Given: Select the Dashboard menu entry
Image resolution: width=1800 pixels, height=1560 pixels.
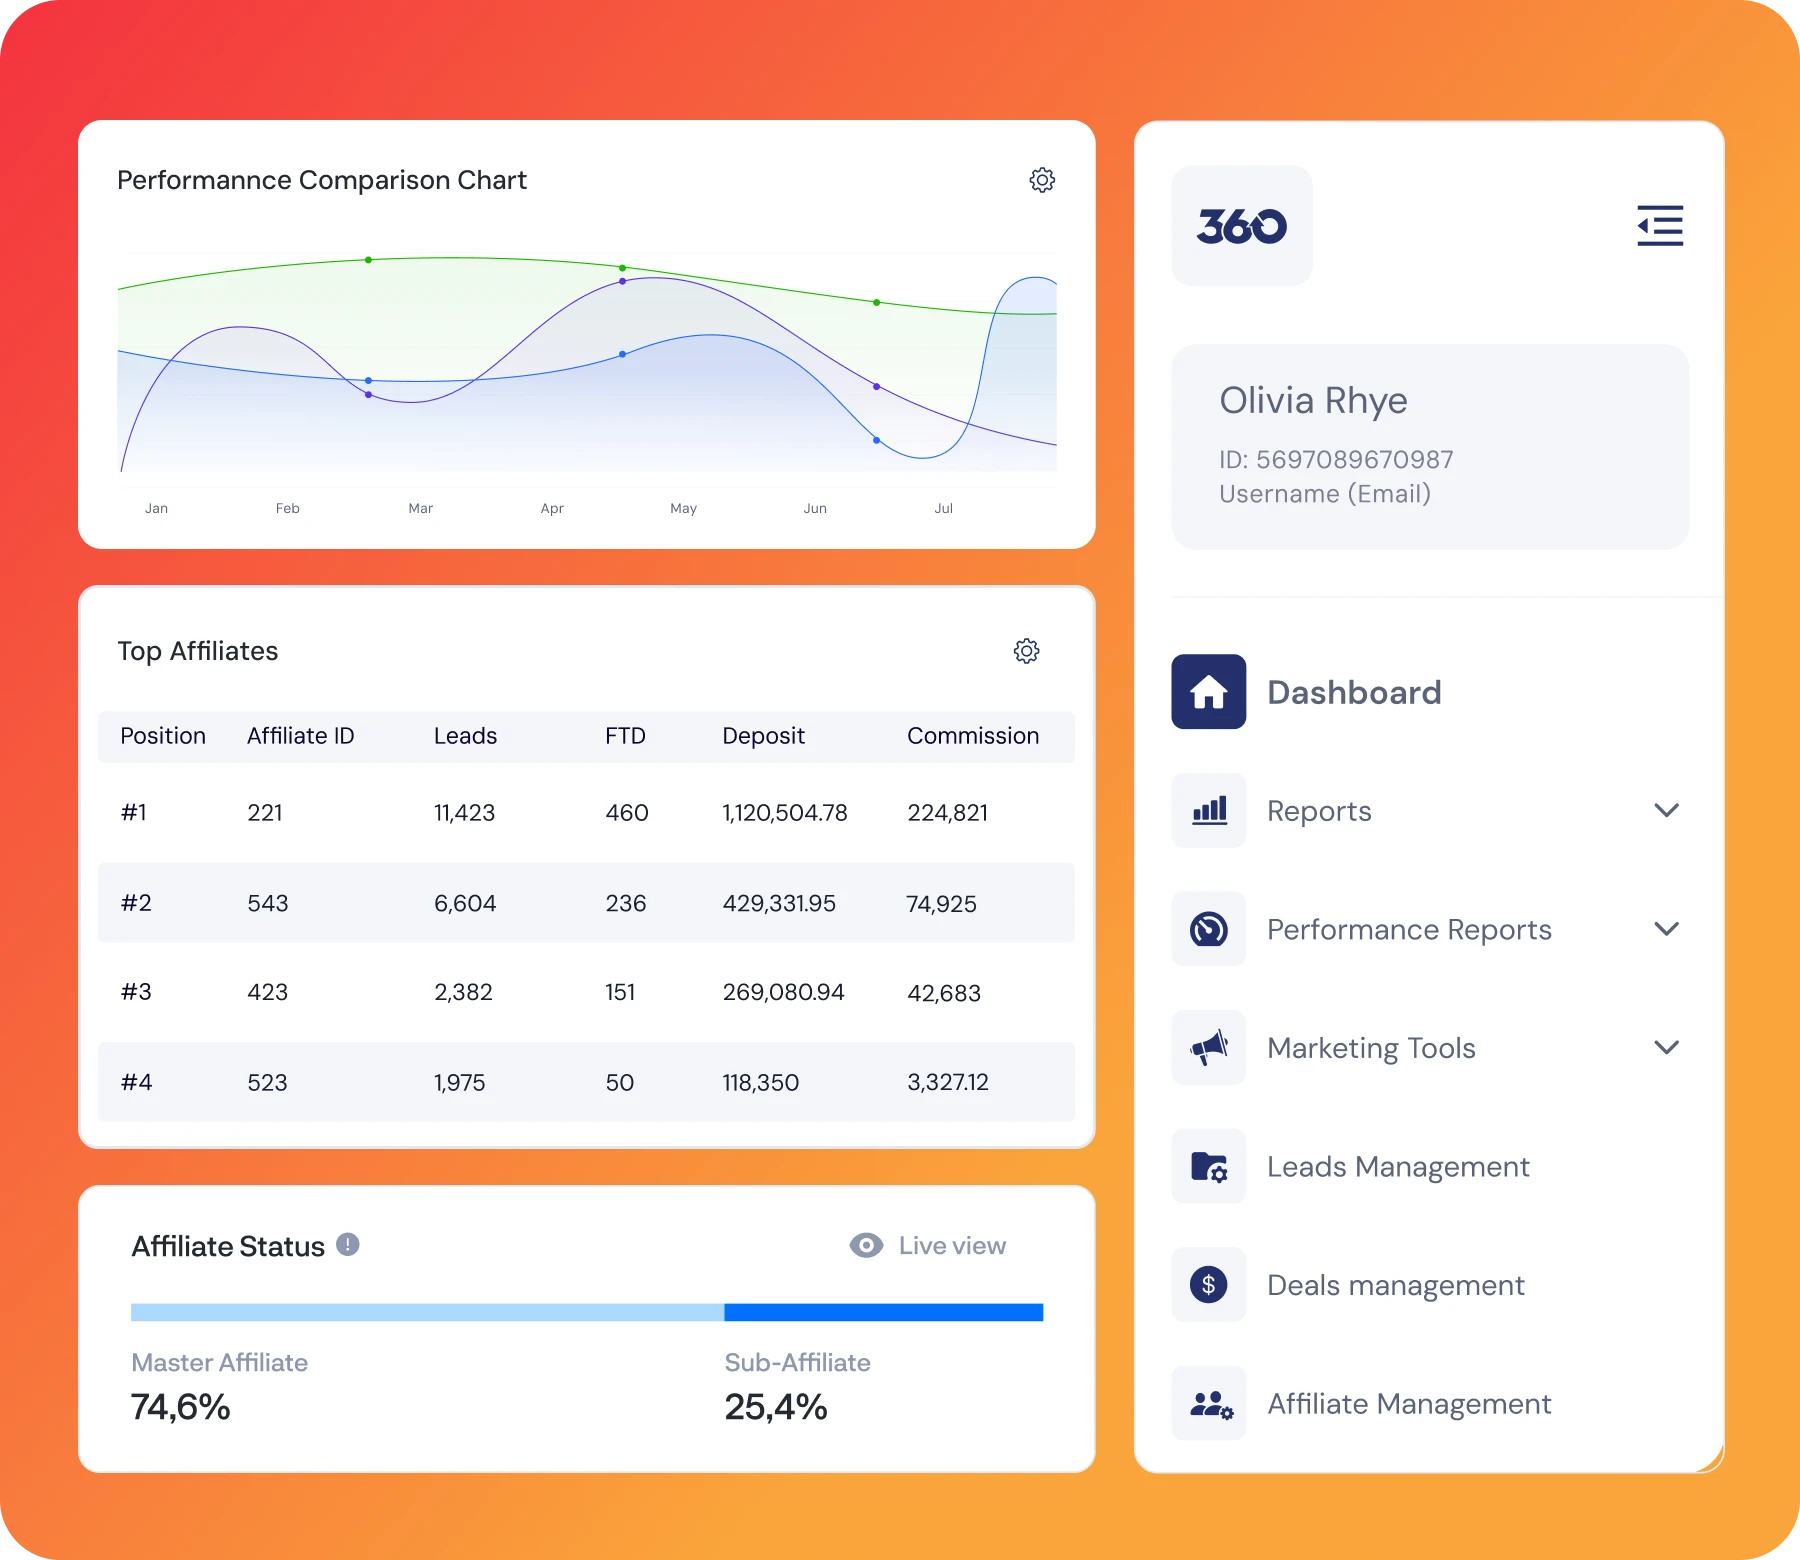Looking at the screenshot, I should 1355,691.
